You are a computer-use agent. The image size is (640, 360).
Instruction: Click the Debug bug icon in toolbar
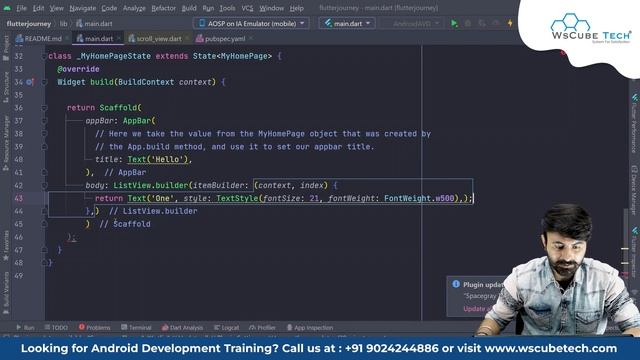(468, 24)
